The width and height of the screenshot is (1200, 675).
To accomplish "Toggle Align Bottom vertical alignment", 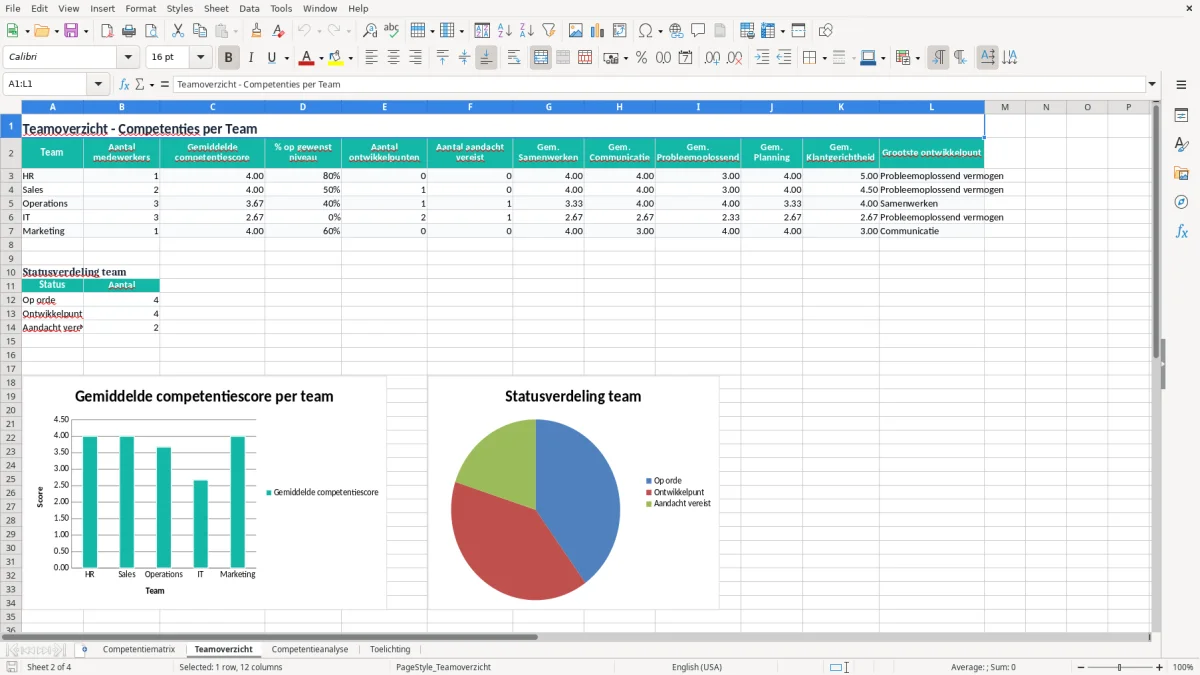I will tap(486, 58).
